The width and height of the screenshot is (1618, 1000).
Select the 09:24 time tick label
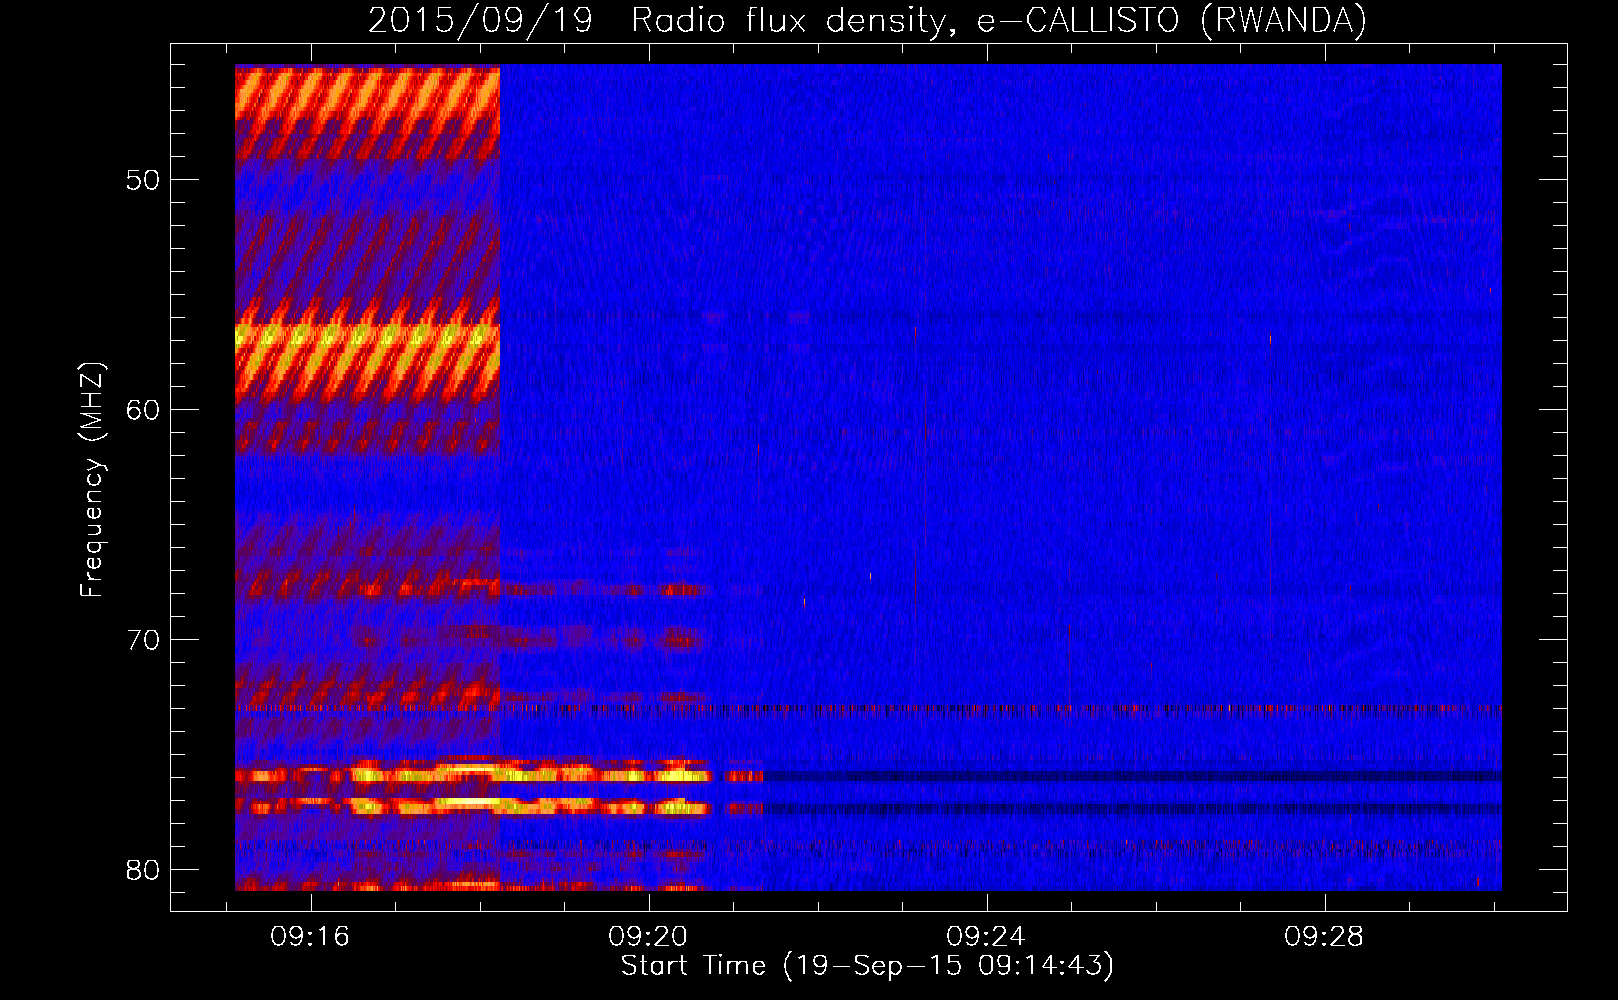tap(986, 937)
